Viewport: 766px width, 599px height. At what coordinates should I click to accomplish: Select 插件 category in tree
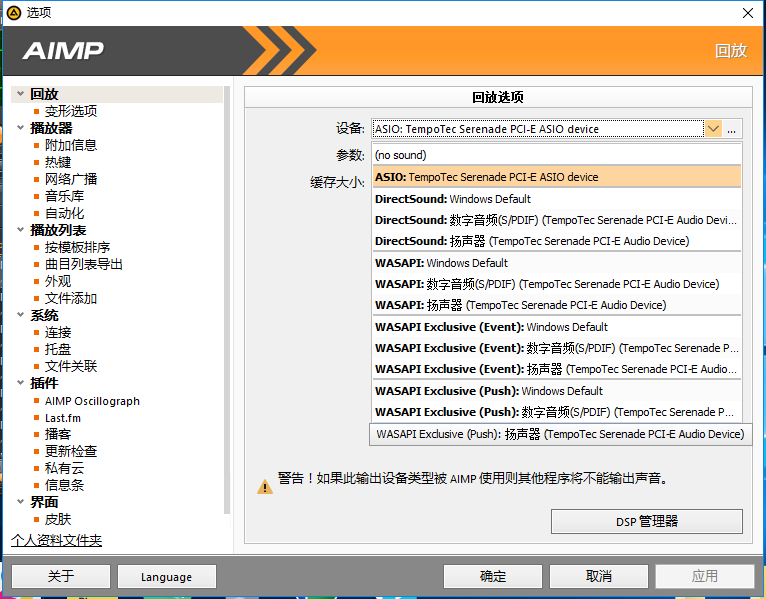coord(44,383)
